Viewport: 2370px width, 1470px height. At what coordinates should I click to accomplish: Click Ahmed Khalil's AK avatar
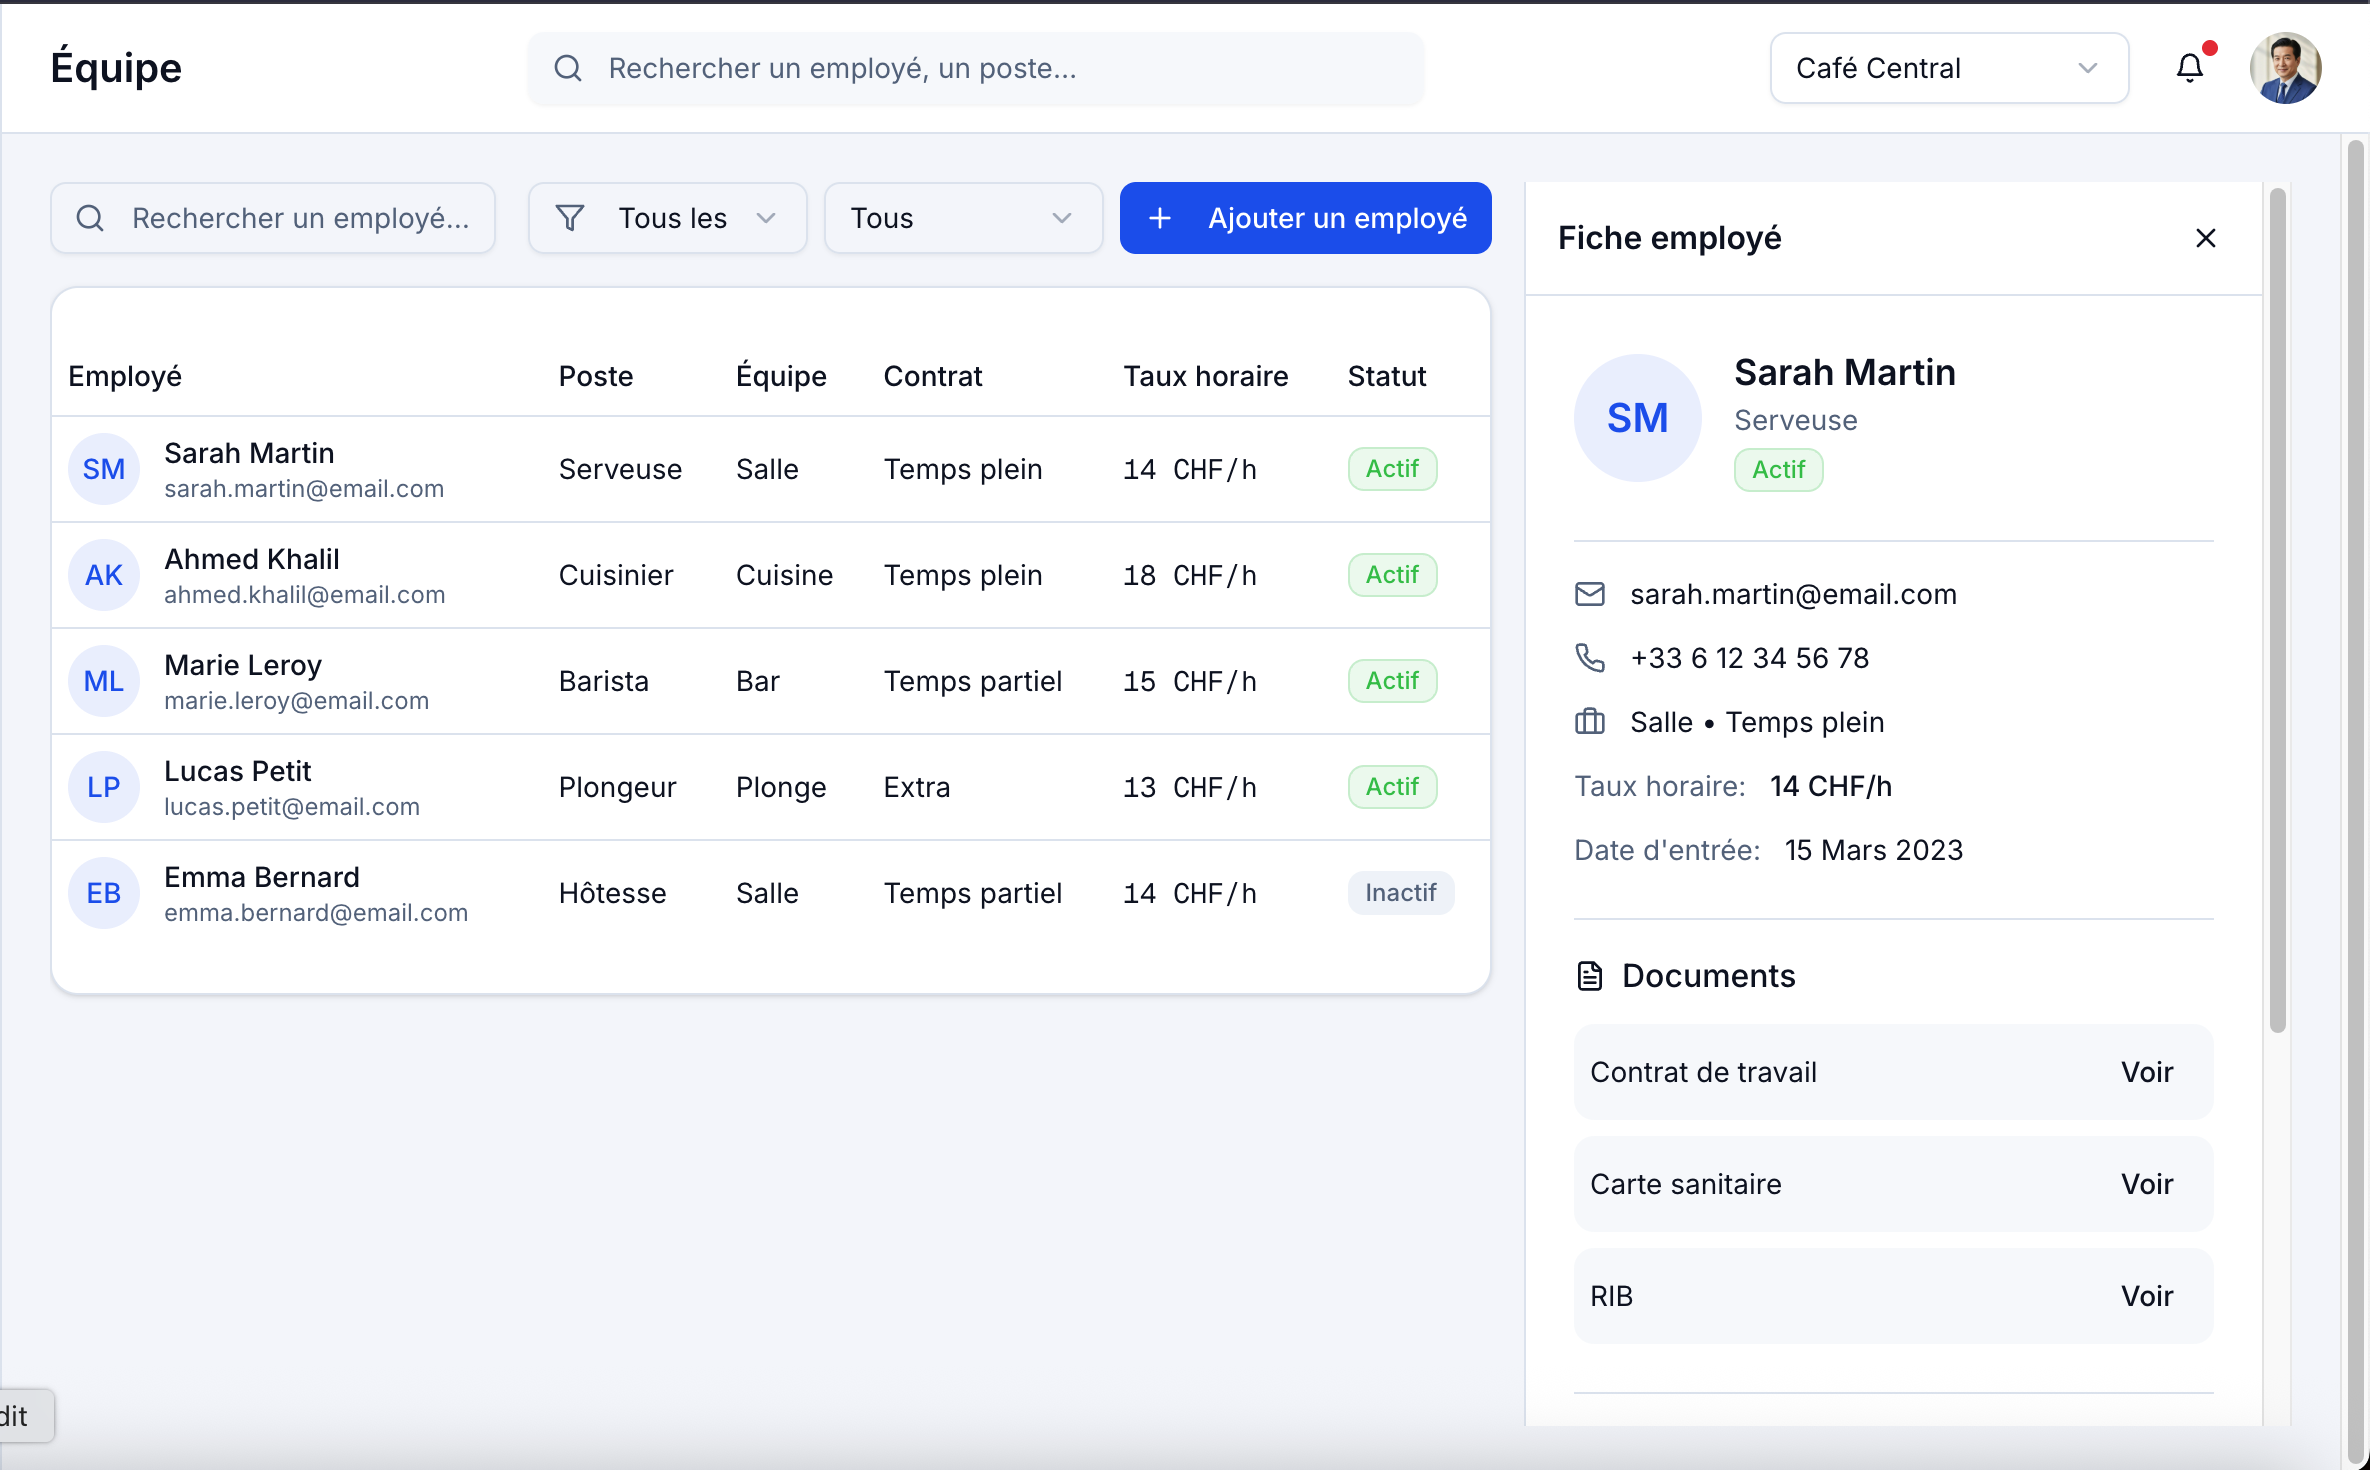point(104,575)
